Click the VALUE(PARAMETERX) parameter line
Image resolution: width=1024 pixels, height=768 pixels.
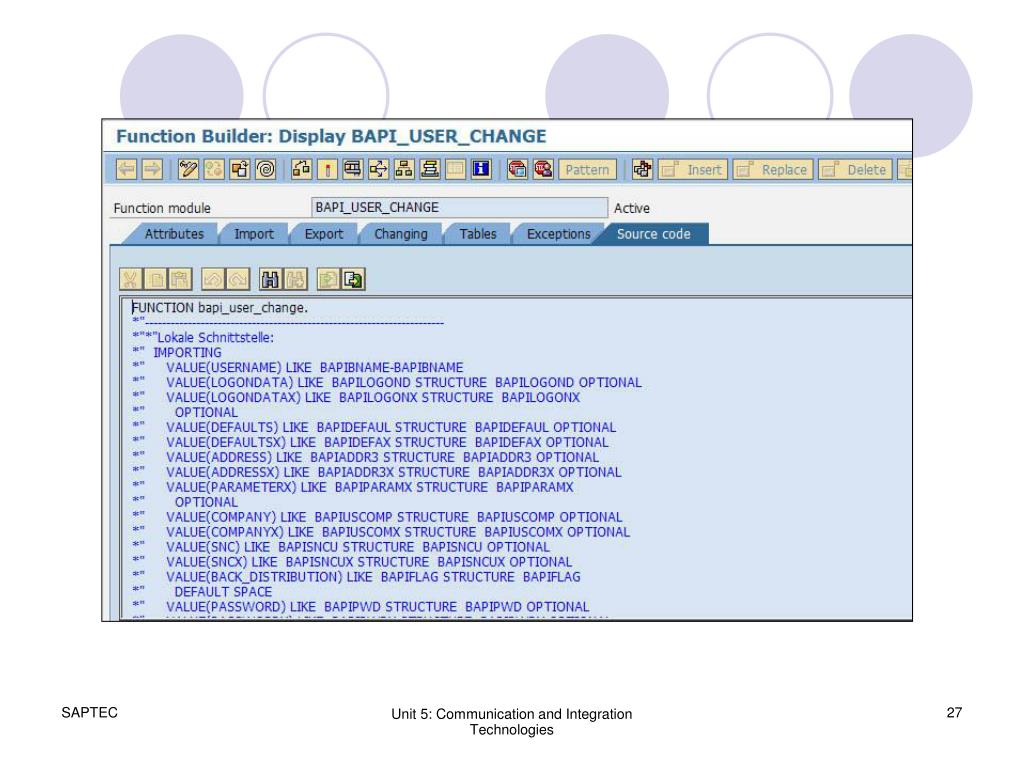click(353, 488)
